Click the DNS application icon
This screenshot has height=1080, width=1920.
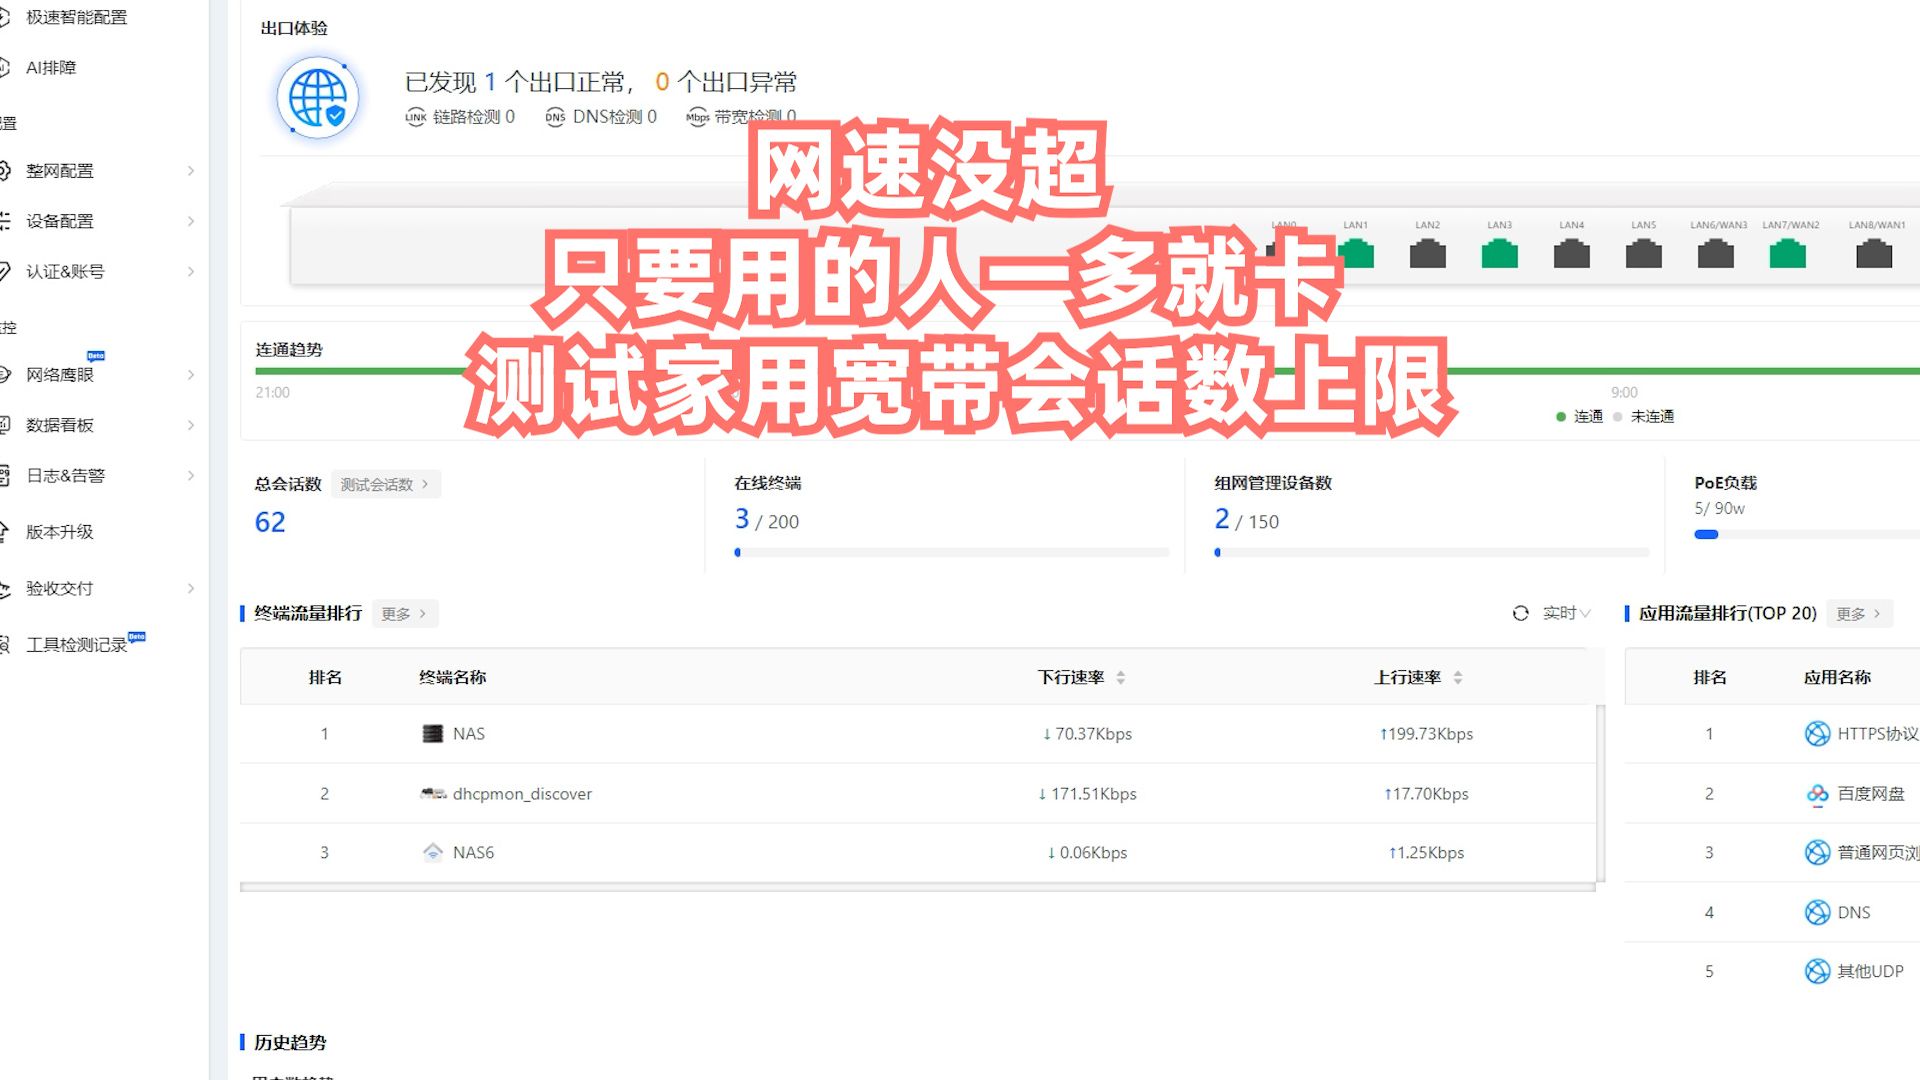tap(1817, 912)
